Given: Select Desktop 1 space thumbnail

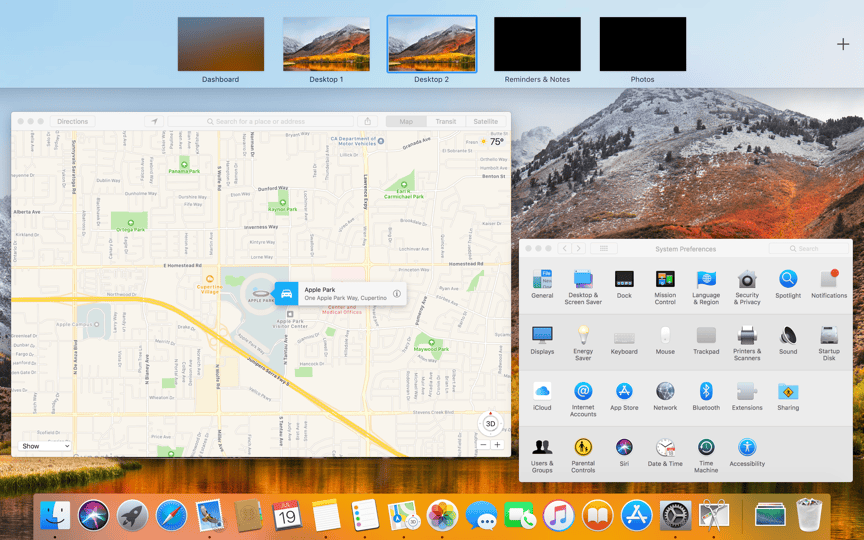Looking at the screenshot, I should [x=326, y=44].
